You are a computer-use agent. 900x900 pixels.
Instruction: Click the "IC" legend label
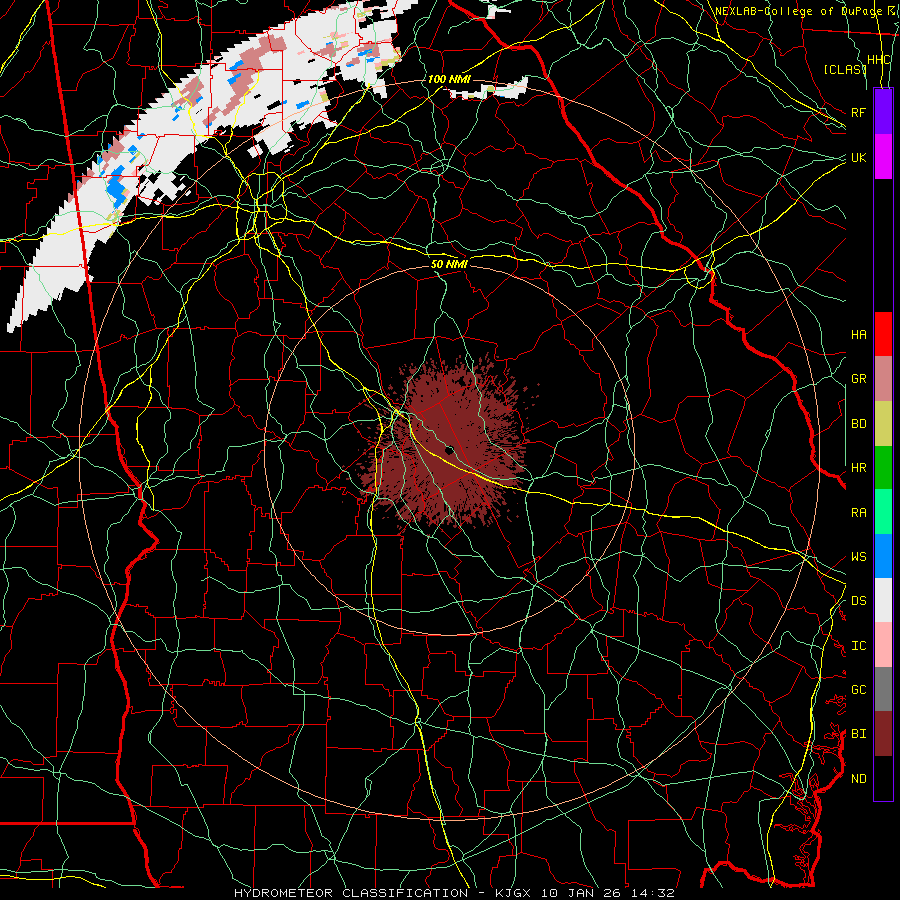(858, 646)
